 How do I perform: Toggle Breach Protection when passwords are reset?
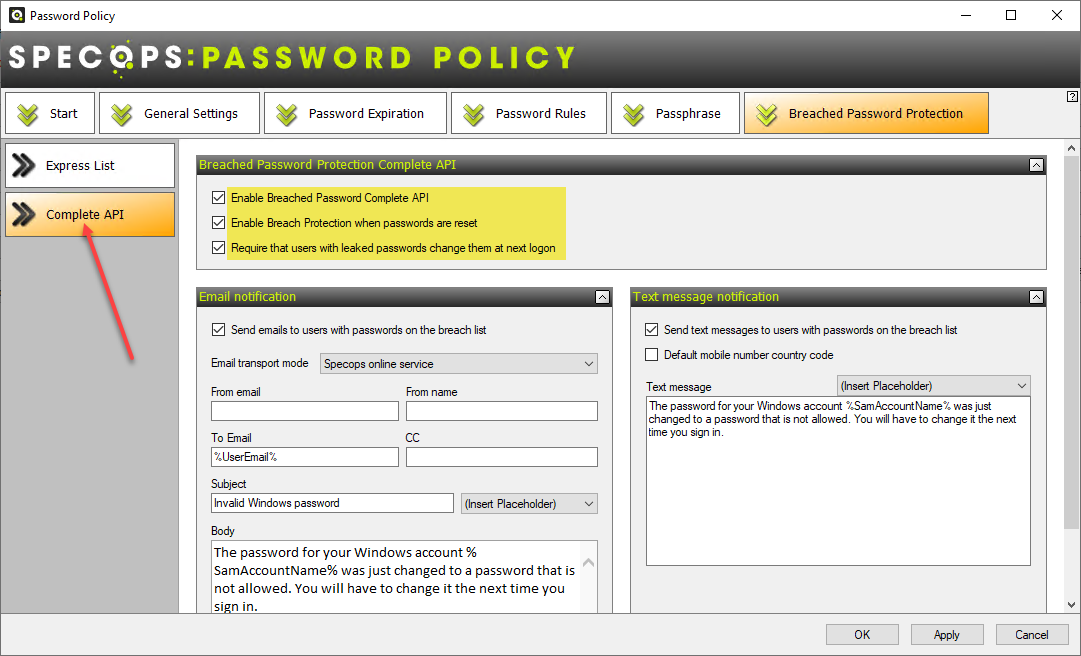point(219,223)
